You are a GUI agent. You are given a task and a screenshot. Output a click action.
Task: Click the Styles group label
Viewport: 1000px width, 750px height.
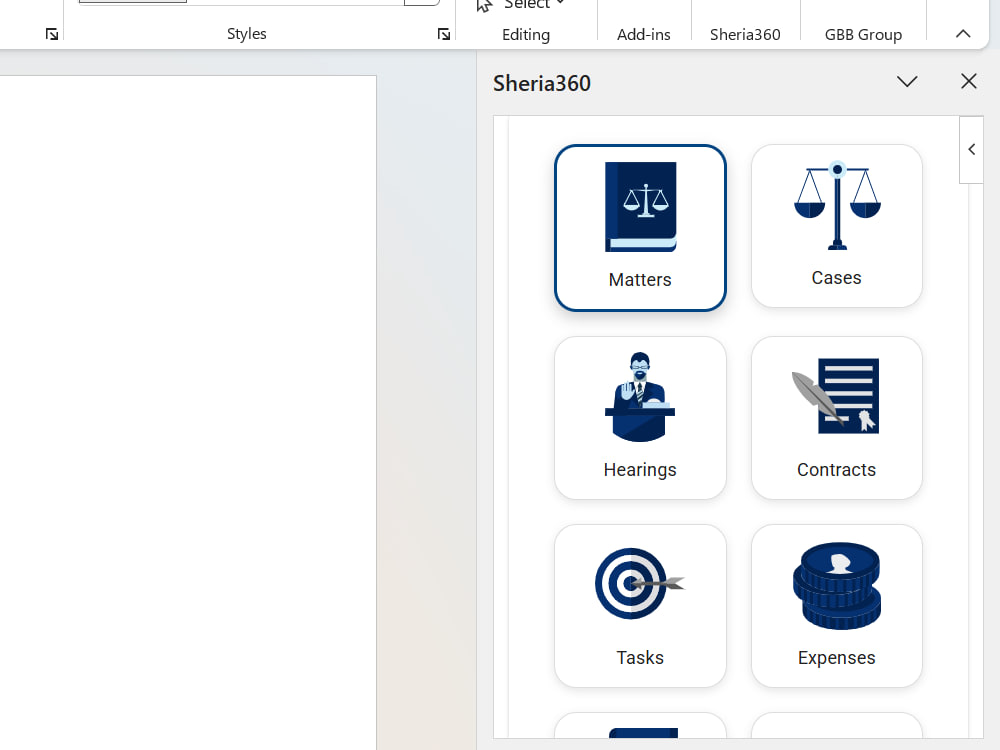[247, 34]
